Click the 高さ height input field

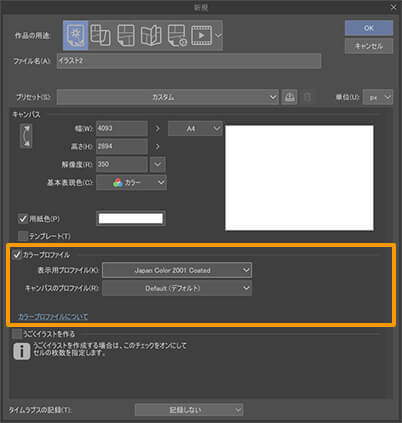click(122, 146)
